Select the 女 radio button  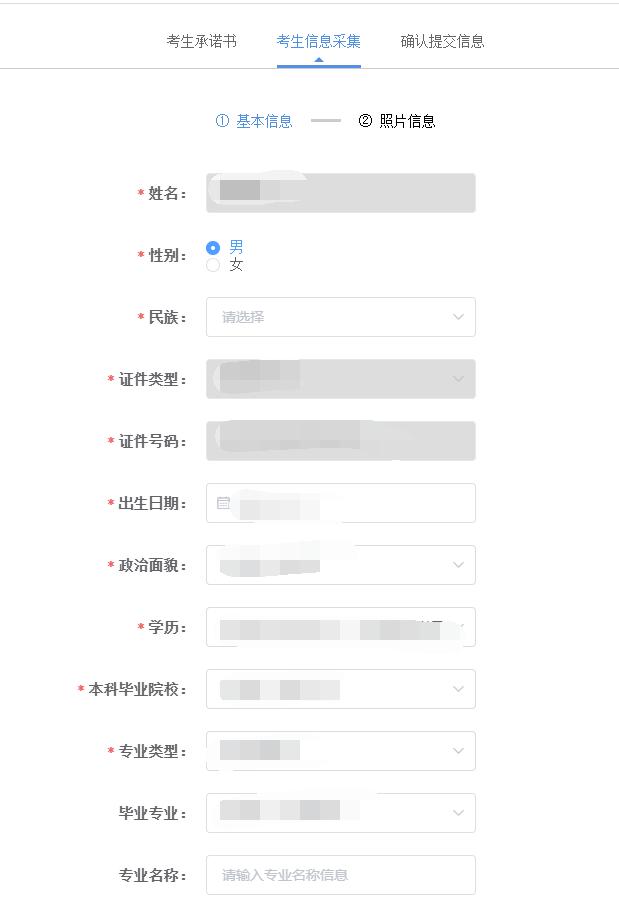(x=213, y=265)
